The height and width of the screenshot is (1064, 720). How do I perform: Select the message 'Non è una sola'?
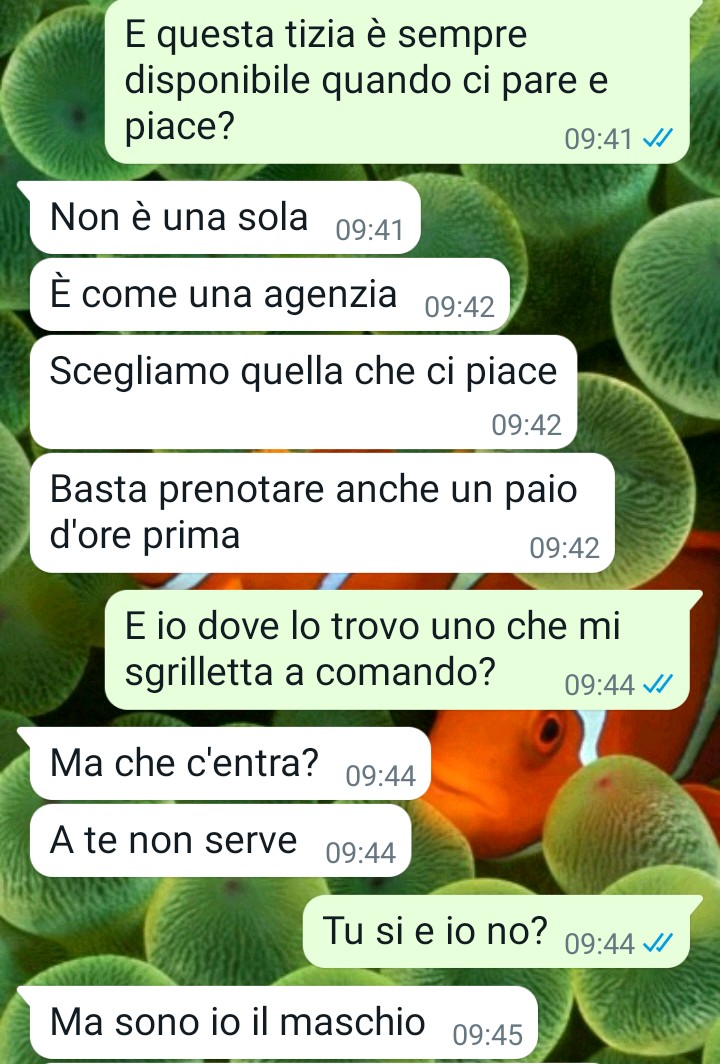(x=225, y=218)
